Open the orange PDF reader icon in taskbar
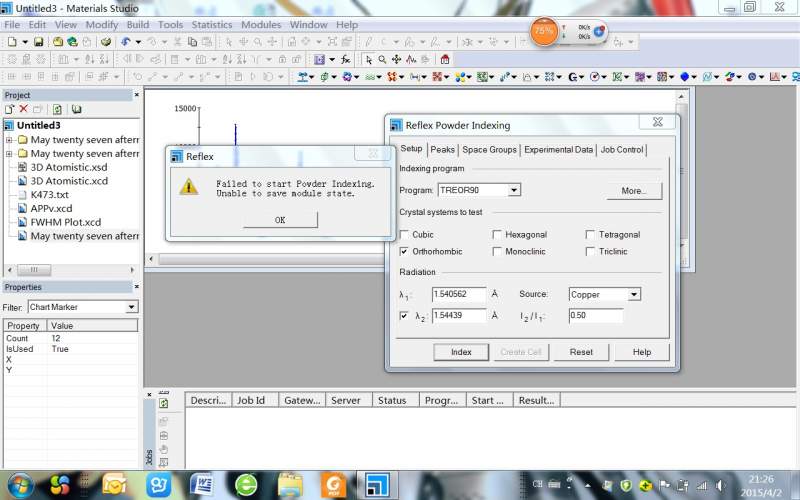800x500 pixels. point(334,485)
